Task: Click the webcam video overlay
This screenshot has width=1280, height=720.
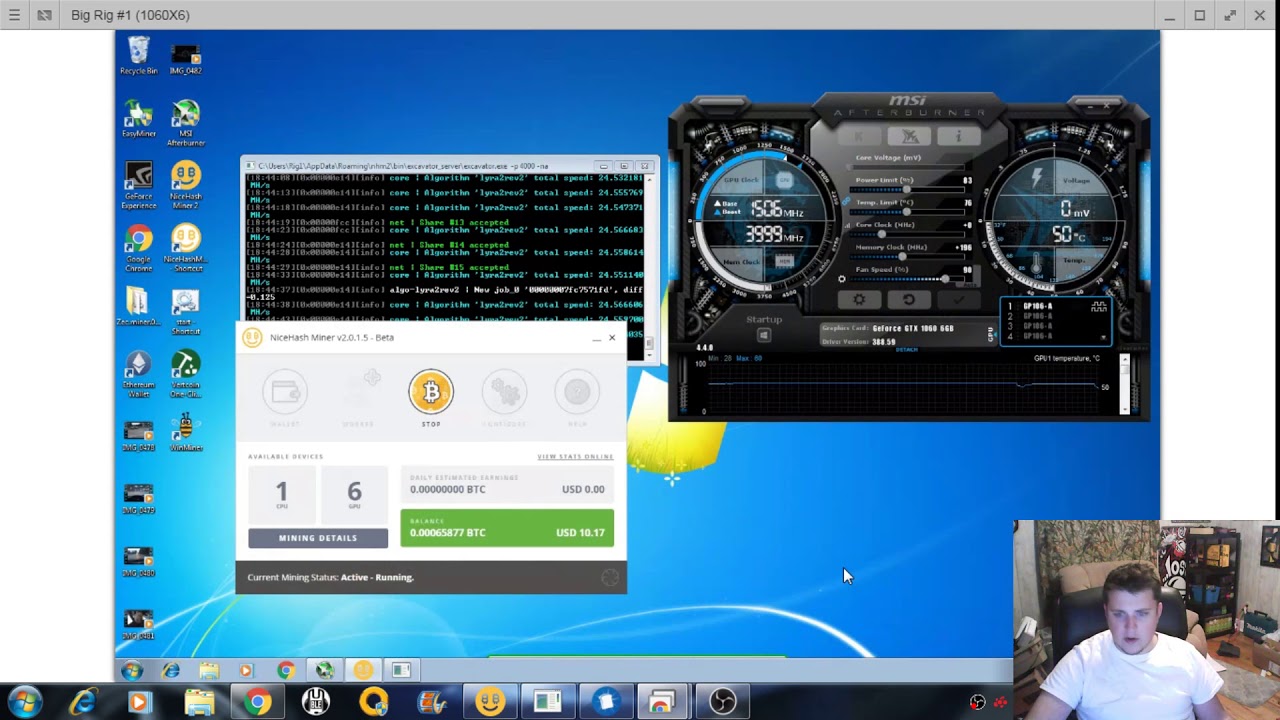Action: pyautogui.click(x=1146, y=620)
